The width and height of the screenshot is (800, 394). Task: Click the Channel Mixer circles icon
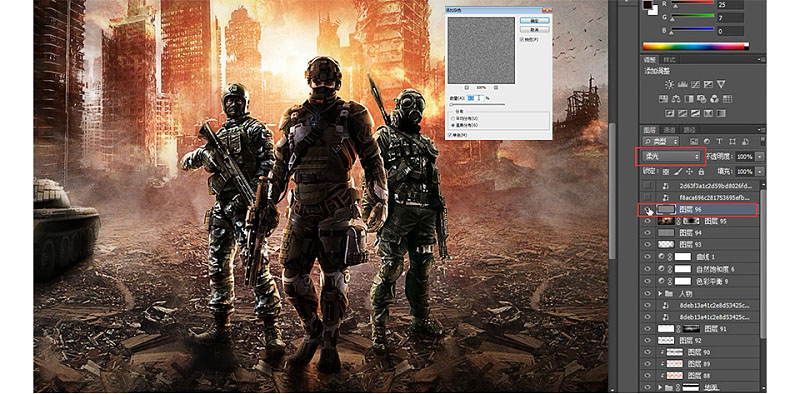(715, 99)
